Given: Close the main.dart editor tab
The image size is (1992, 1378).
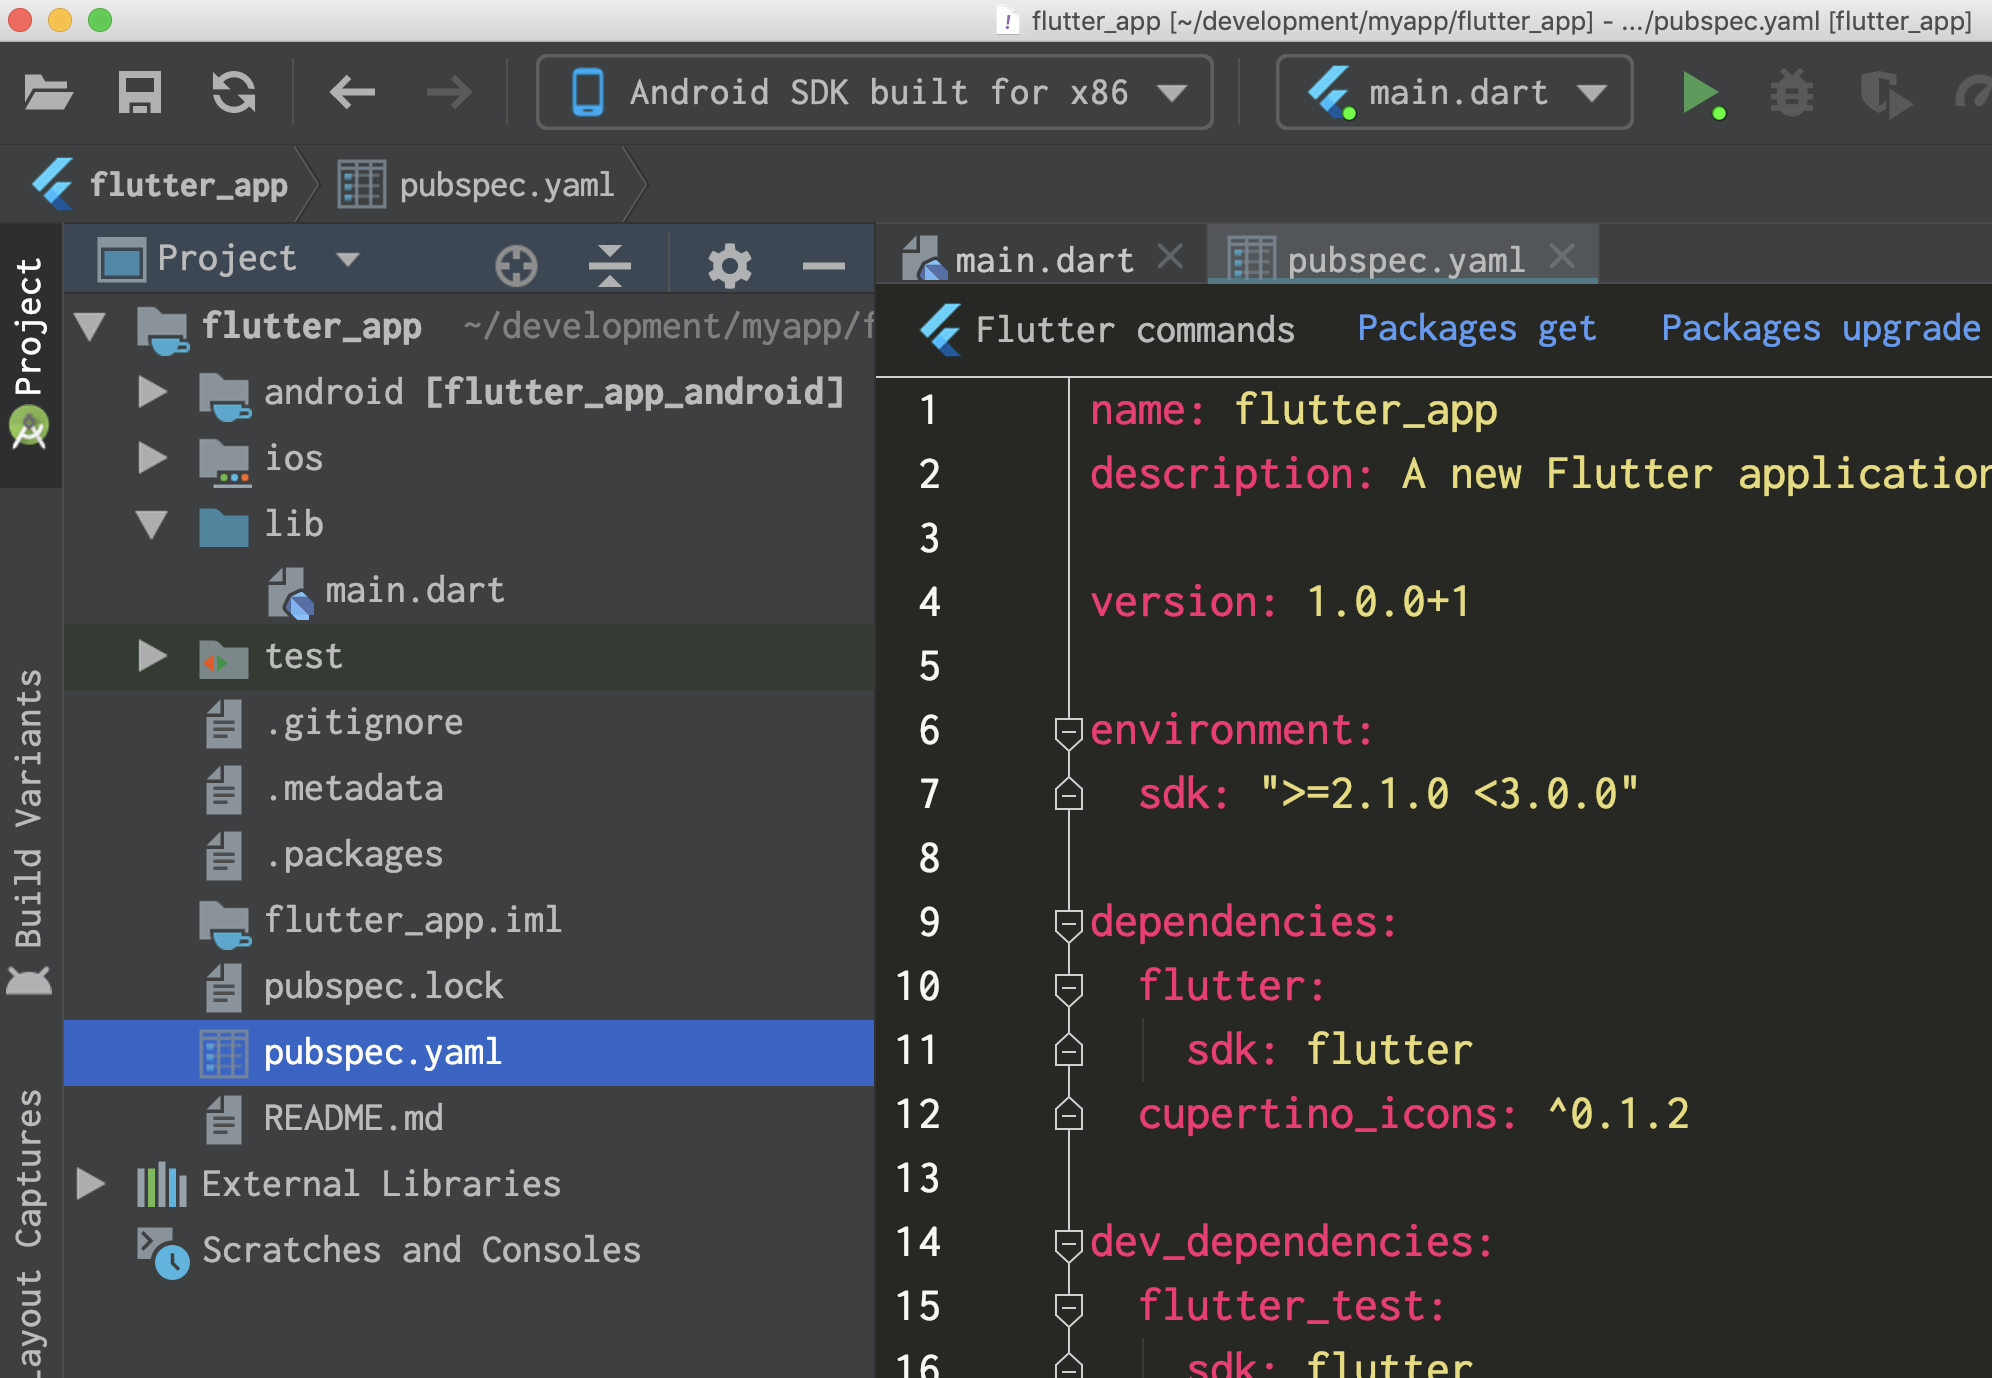Looking at the screenshot, I should (x=1170, y=258).
